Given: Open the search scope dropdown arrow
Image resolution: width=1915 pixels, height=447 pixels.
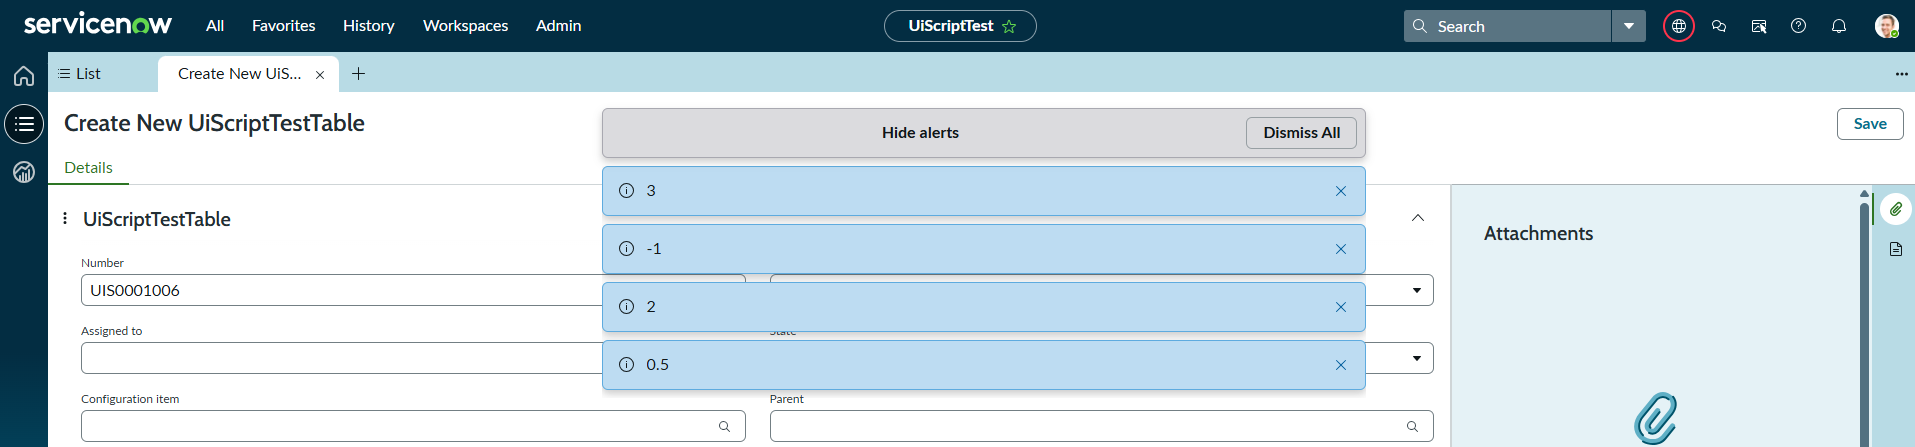Looking at the screenshot, I should point(1629,26).
